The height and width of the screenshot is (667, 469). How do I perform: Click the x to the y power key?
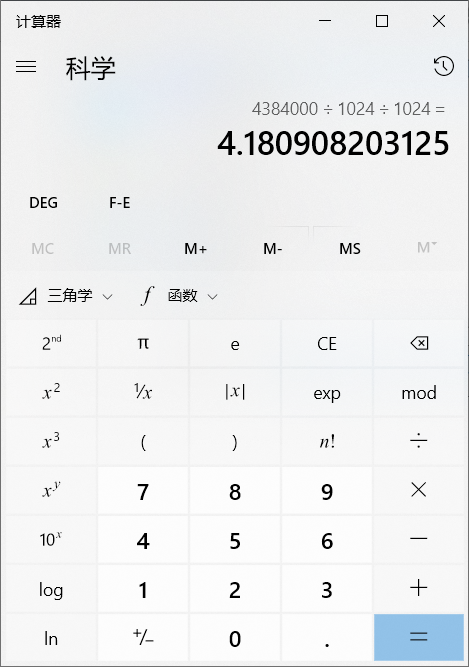(51, 490)
